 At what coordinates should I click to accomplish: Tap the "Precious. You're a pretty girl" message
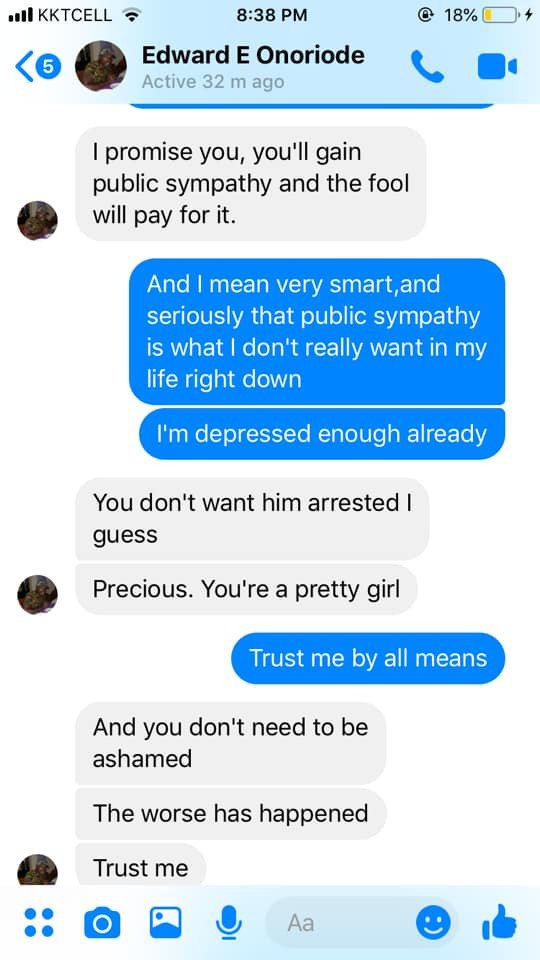click(x=246, y=590)
